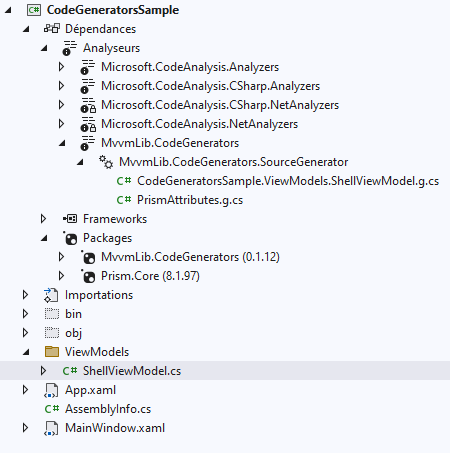This screenshot has width=450, height=453.
Task: Collapse the ViewModels folder
Action: [26, 352]
